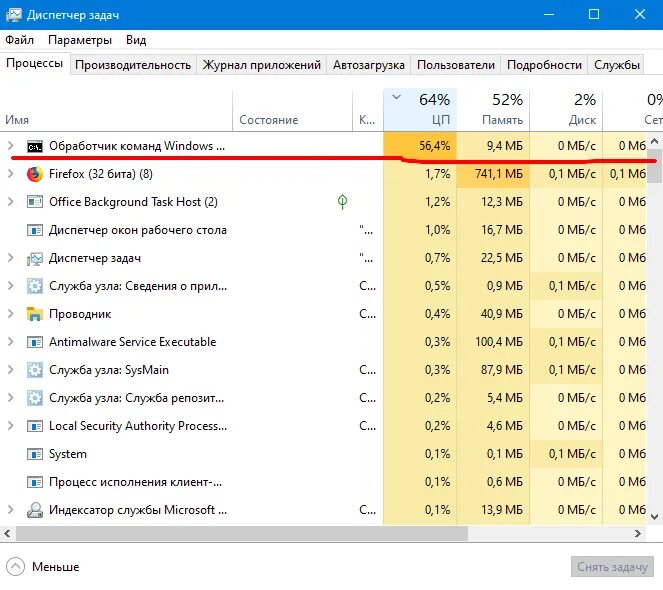Screen dimensions: 663x590
Task: Collapse details with the Меньше arrow icon
Action: click(16, 567)
